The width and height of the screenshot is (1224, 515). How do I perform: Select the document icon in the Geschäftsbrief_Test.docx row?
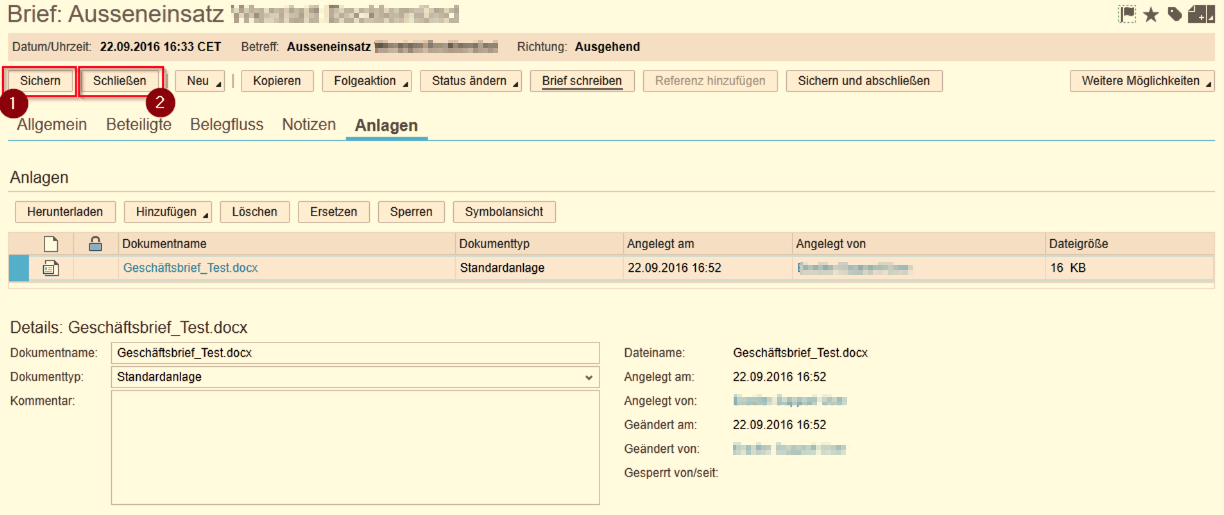click(x=51, y=268)
